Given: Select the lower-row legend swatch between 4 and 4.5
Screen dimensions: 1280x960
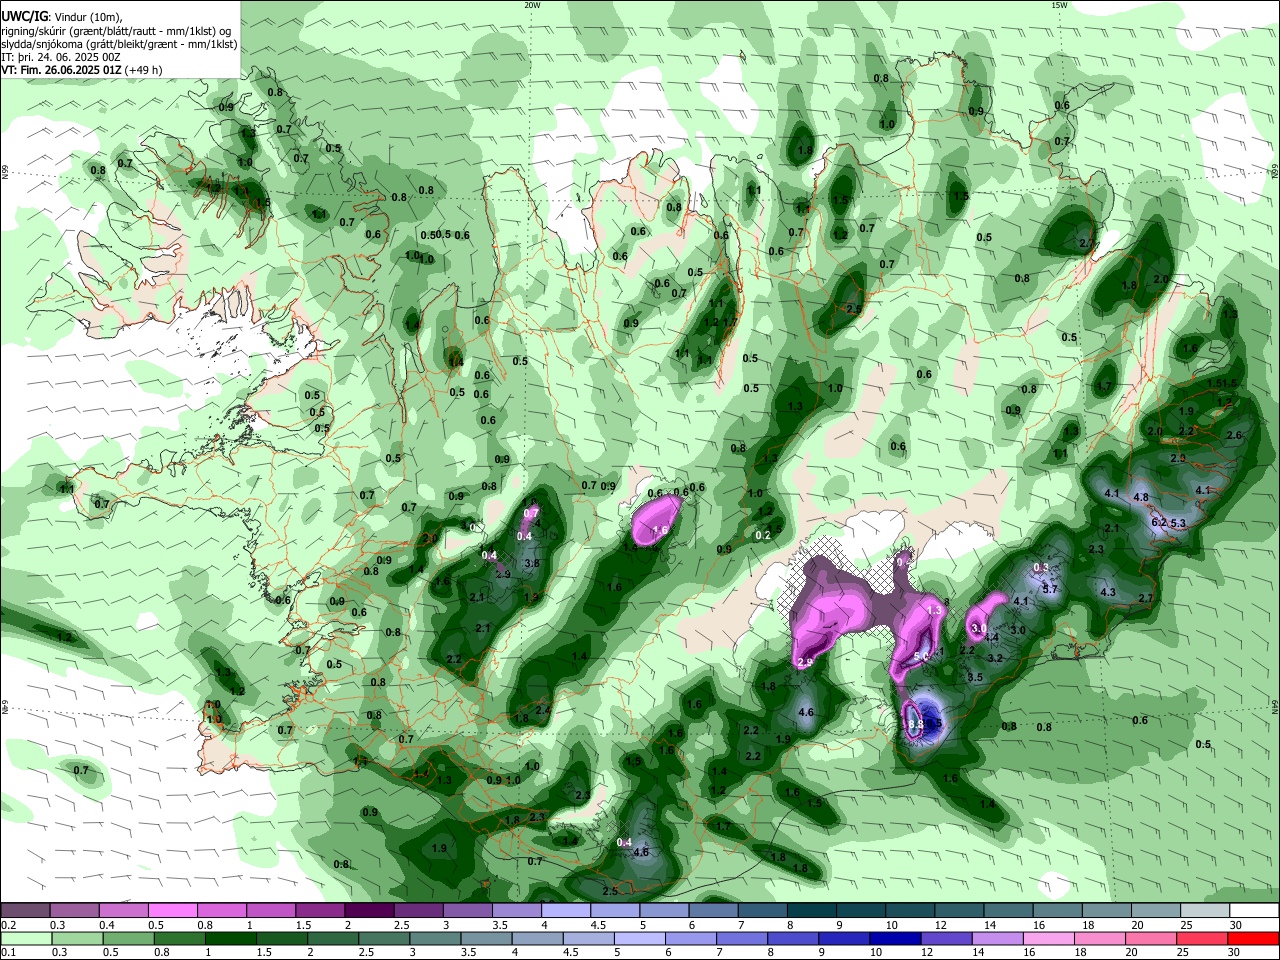Looking at the screenshot, I should (538, 938).
